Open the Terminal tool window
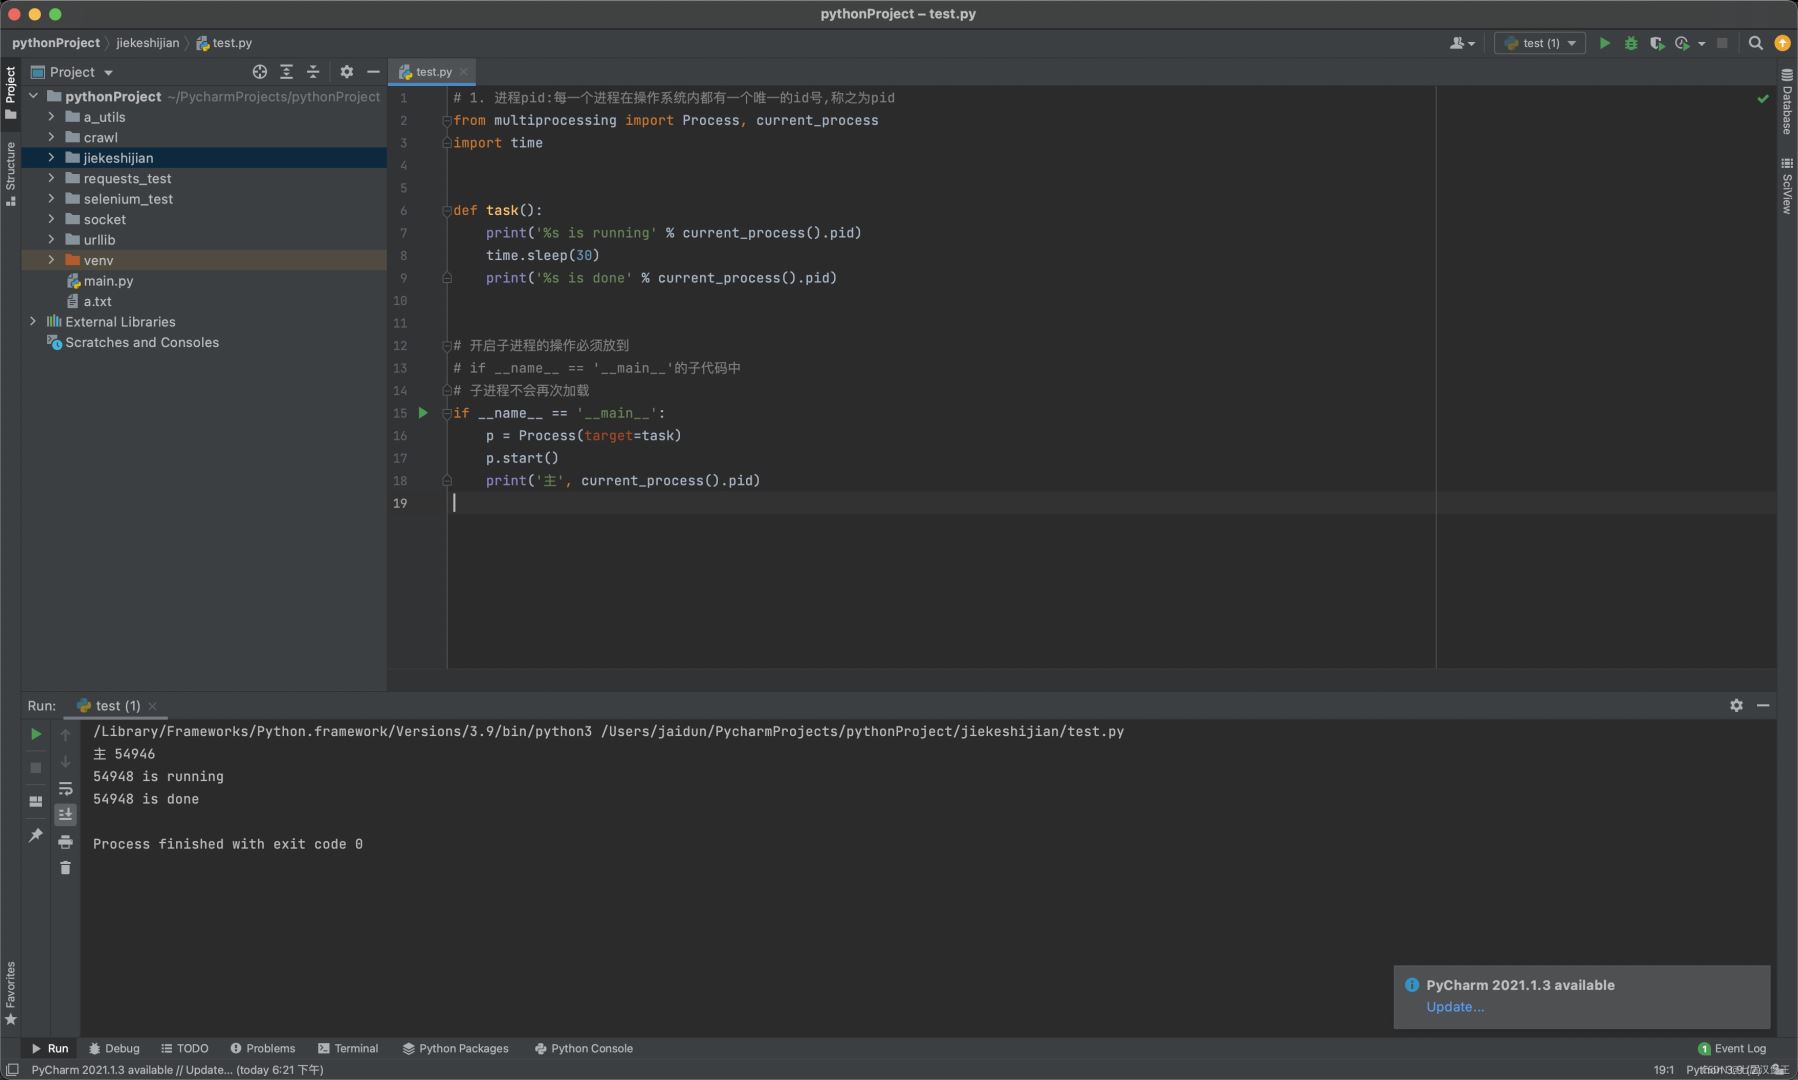 pos(348,1048)
